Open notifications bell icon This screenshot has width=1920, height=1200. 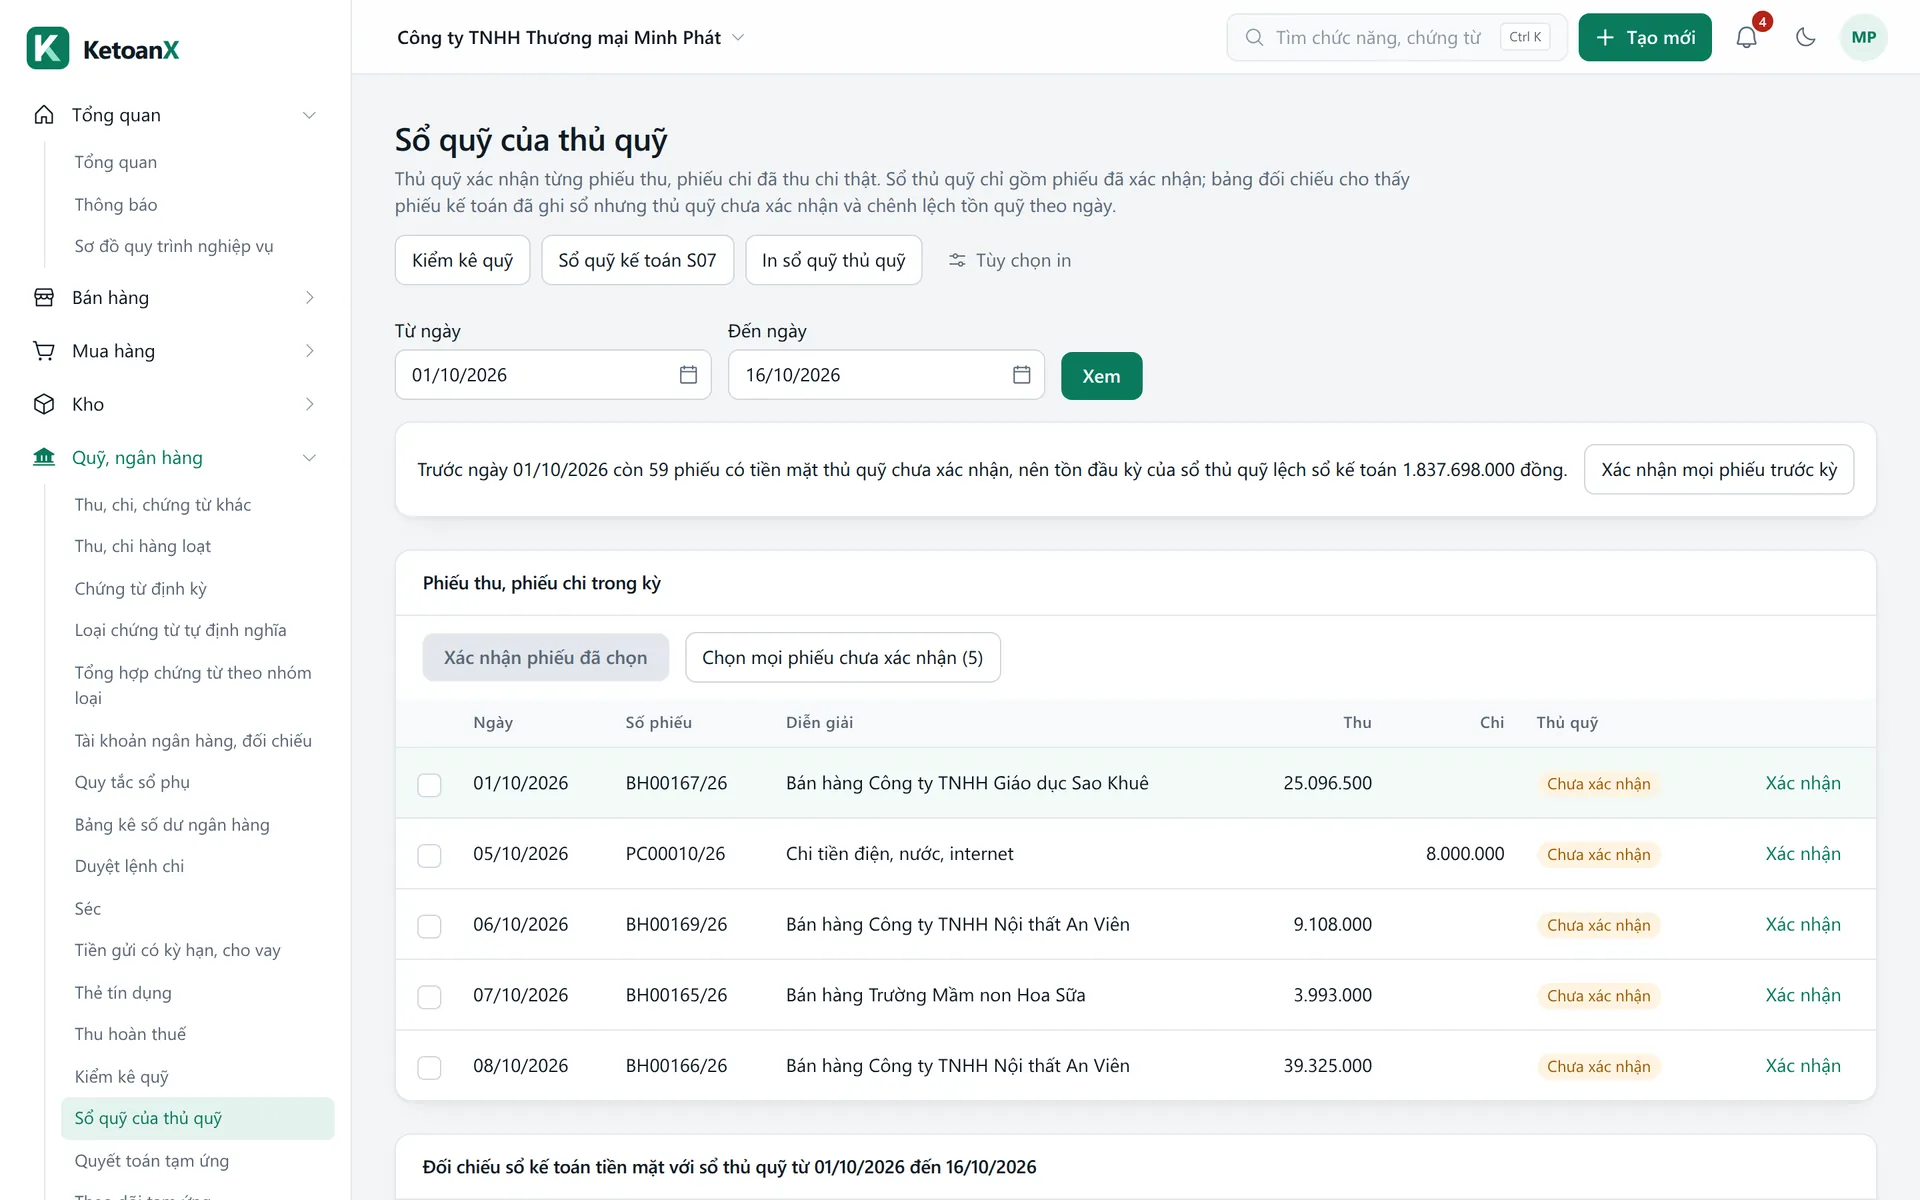point(1746,38)
